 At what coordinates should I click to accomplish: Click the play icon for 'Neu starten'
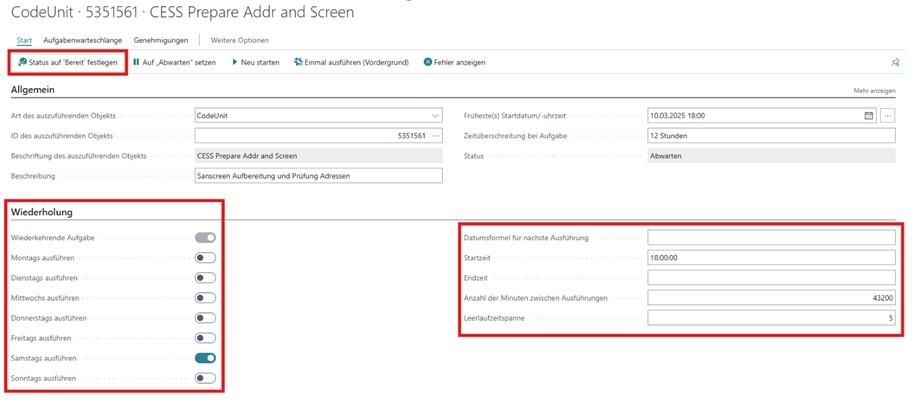pos(235,62)
